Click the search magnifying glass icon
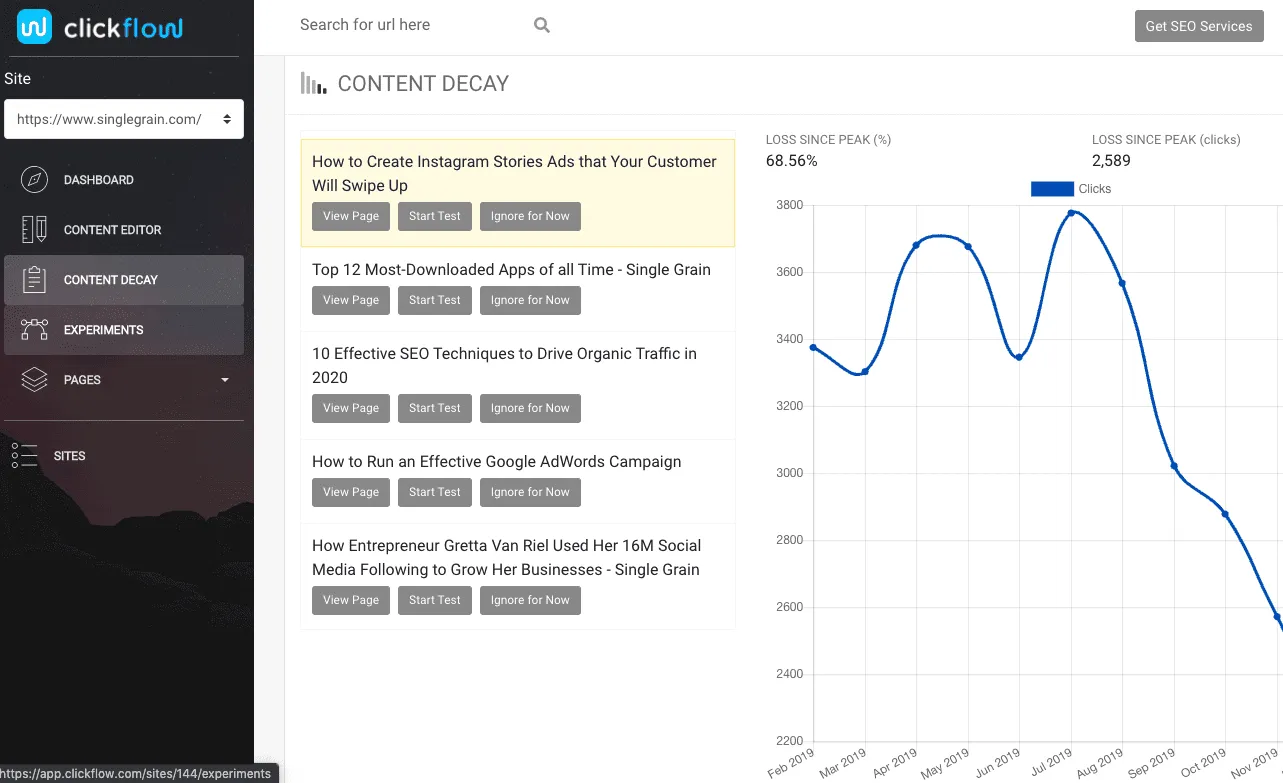The width and height of the screenshot is (1283, 783). (541, 24)
